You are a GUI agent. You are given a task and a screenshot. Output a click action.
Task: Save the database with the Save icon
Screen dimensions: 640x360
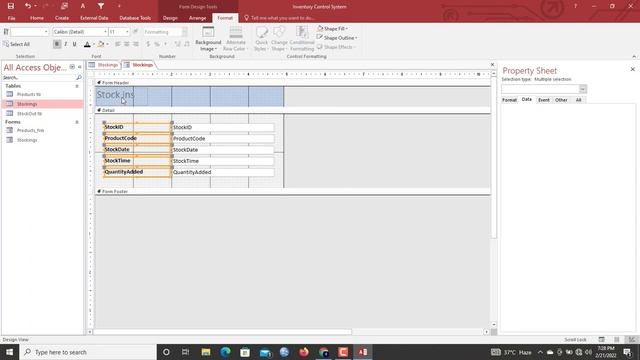tap(11, 6)
